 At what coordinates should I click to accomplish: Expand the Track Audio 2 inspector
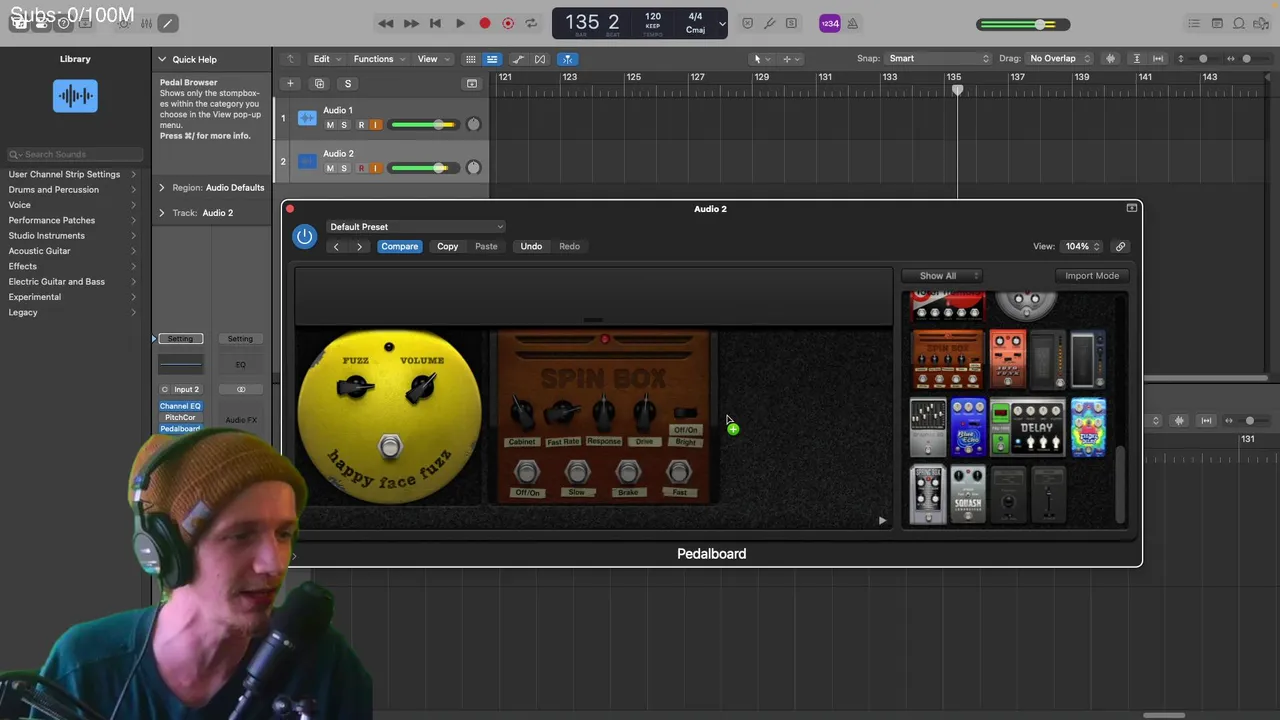162,212
